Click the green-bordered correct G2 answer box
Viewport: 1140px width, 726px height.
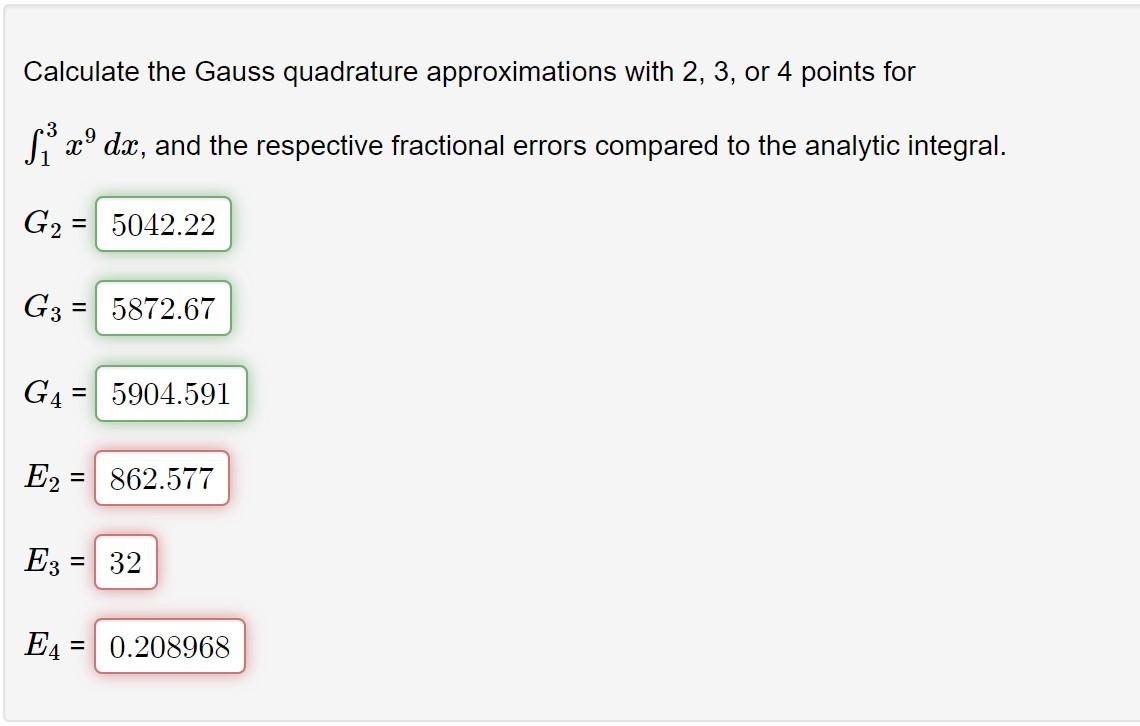click(163, 224)
